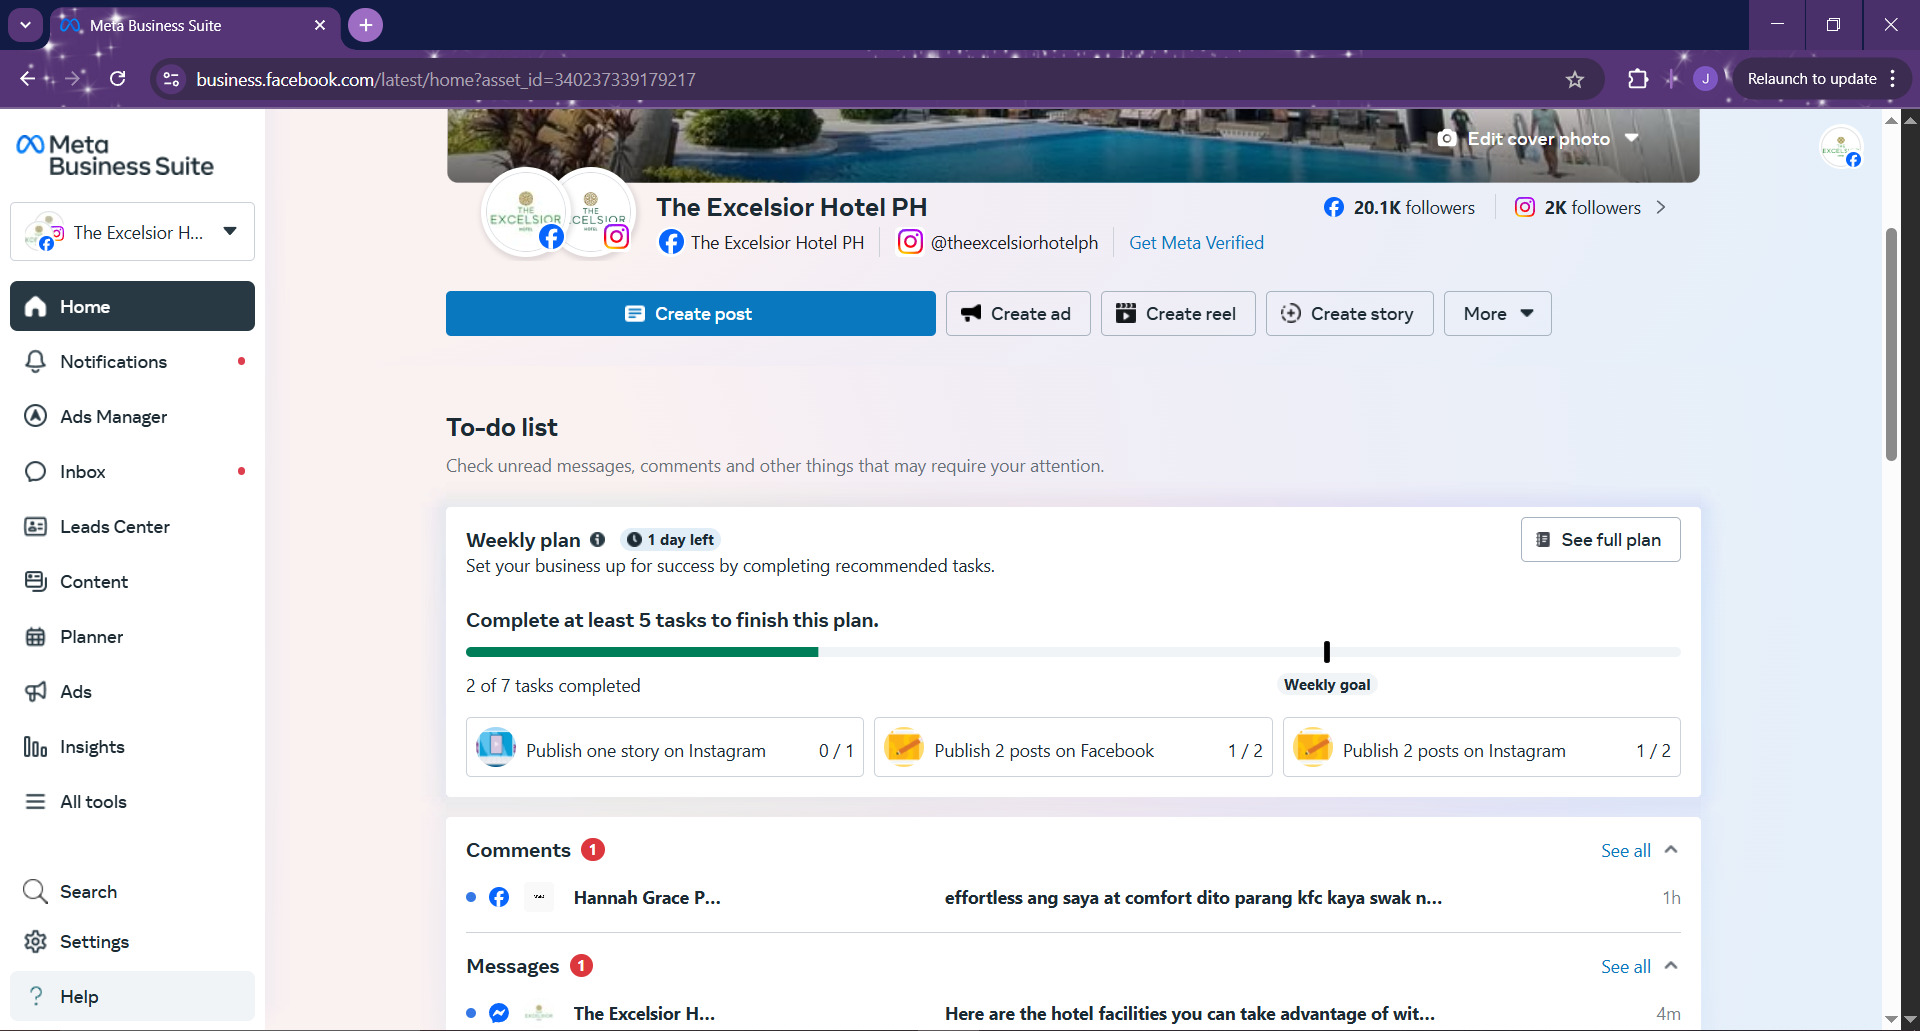
Task: Go to Notifications in sidebar
Action: coord(132,362)
